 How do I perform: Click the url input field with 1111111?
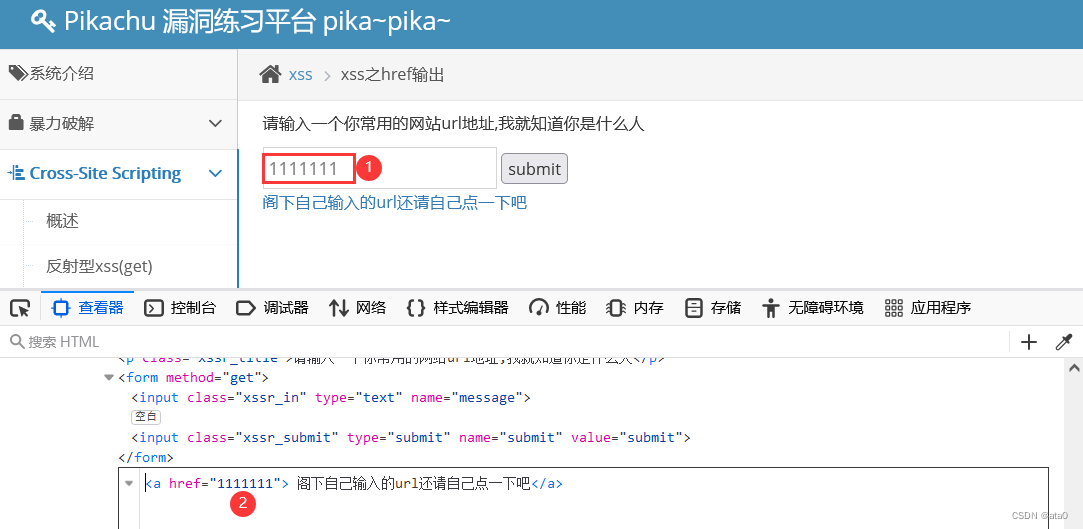click(379, 168)
